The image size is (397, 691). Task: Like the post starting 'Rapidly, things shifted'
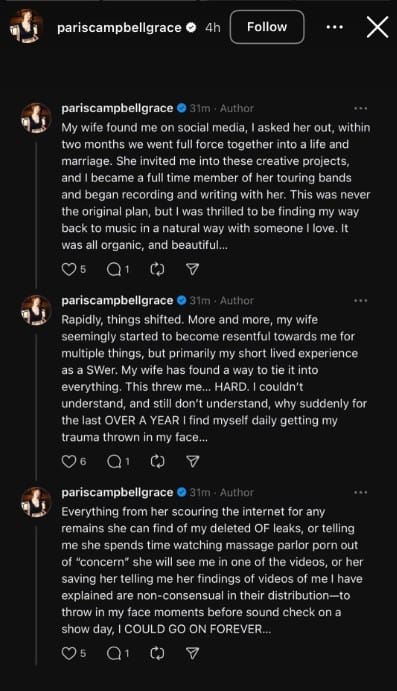point(69,461)
